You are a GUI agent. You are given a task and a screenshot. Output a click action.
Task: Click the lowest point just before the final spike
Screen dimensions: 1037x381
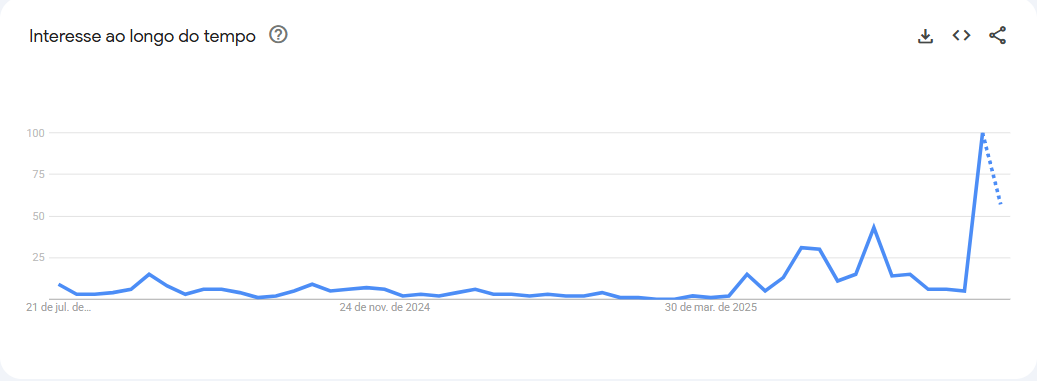(x=965, y=291)
